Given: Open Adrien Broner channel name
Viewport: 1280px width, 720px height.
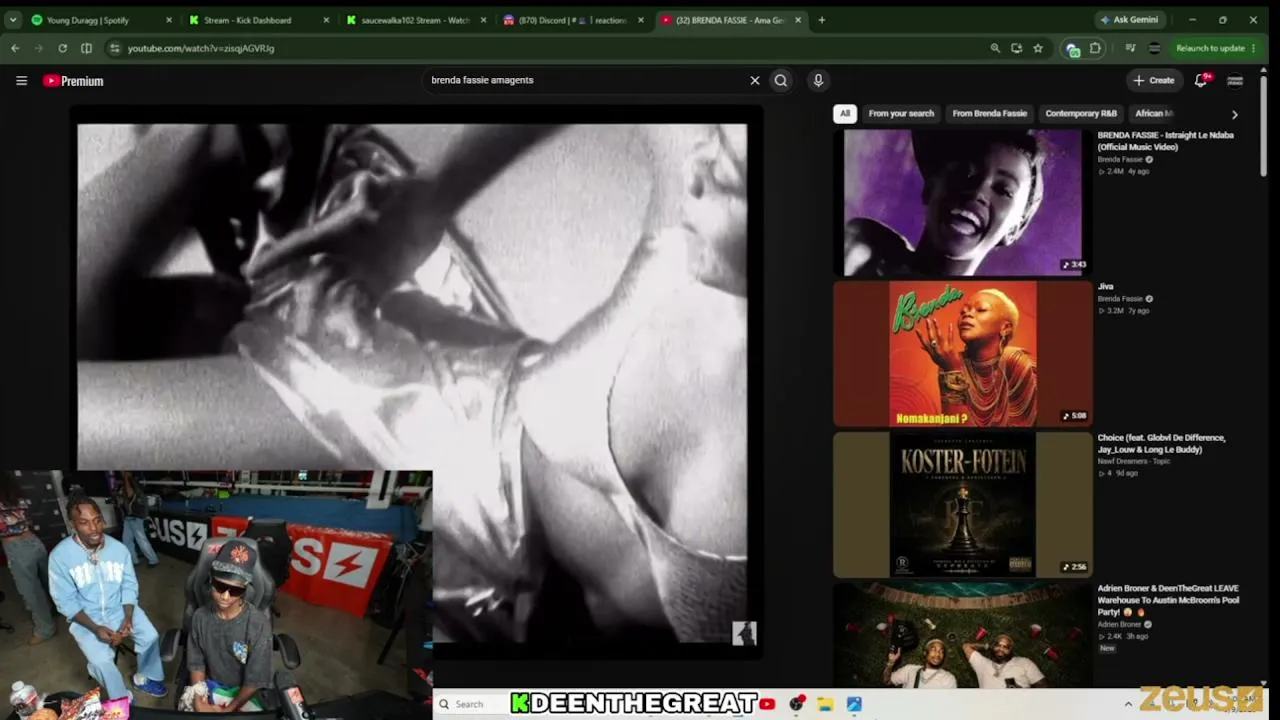Looking at the screenshot, I should (1120, 624).
